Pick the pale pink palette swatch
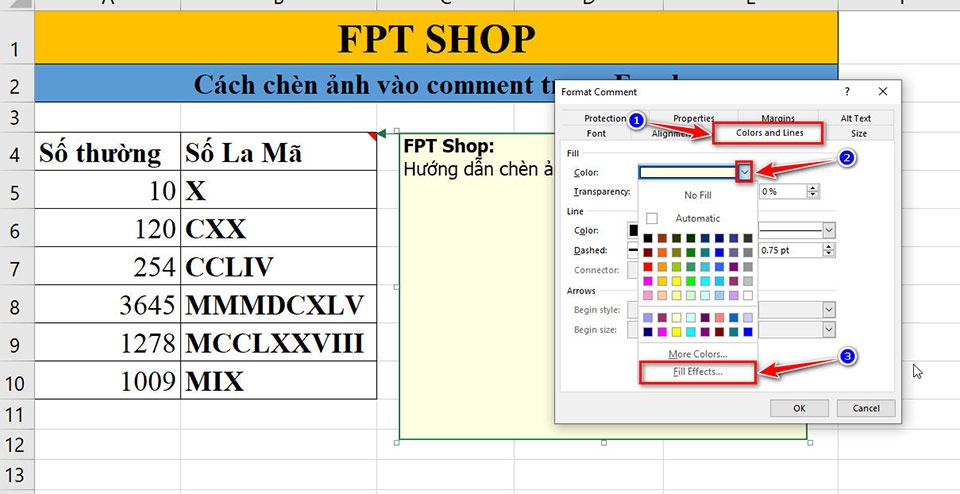Viewport: 960px width, 494px height. point(648,295)
